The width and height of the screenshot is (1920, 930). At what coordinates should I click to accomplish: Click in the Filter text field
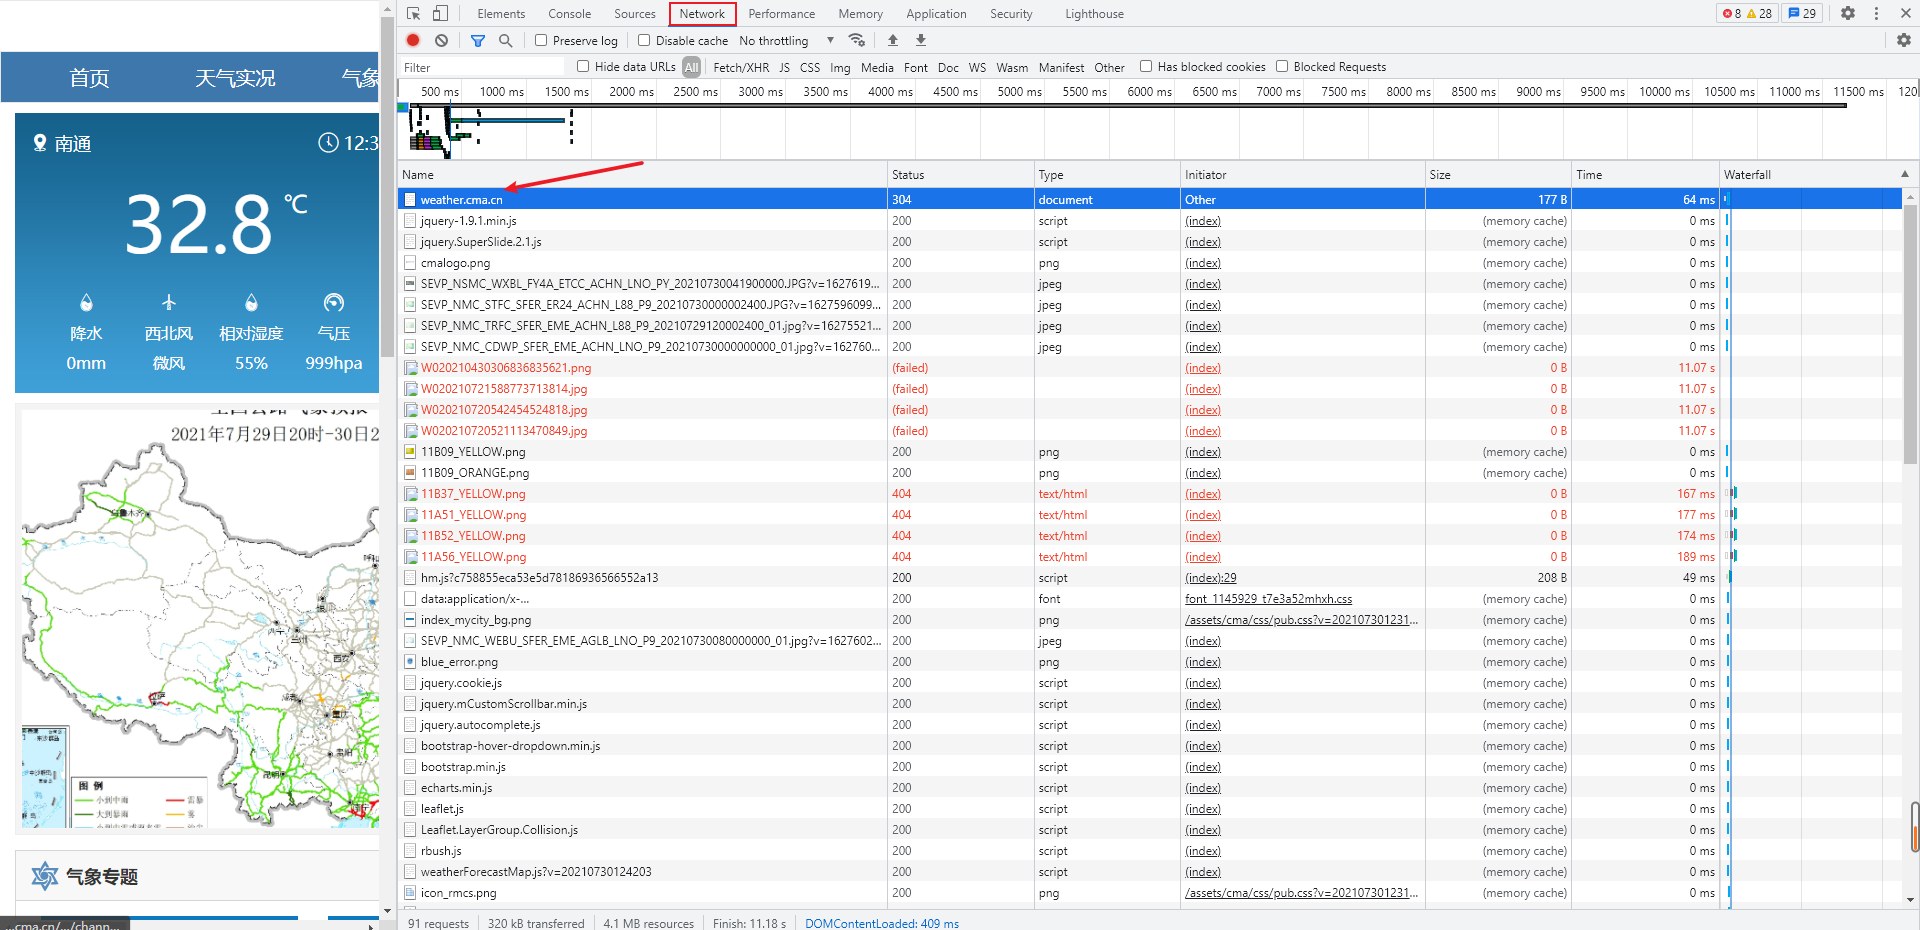[483, 67]
